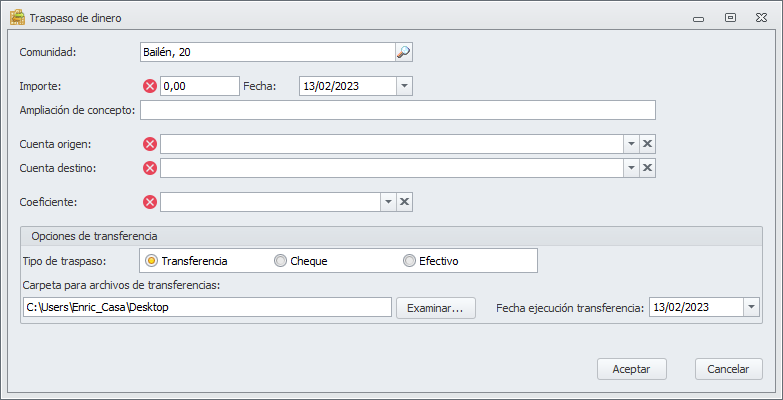Expand the Coeficiente dropdown list
The width and height of the screenshot is (783, 400).
(388, 202)
